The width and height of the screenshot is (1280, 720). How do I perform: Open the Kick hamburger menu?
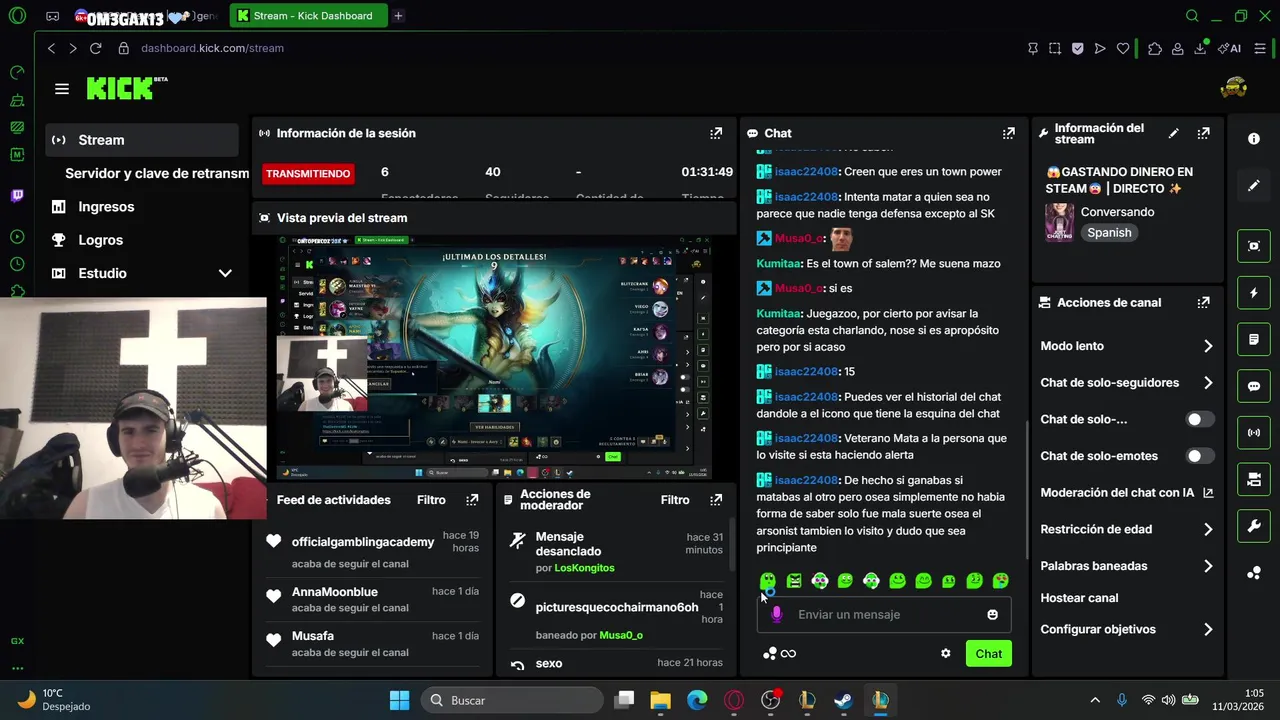[x=62, y=89]
